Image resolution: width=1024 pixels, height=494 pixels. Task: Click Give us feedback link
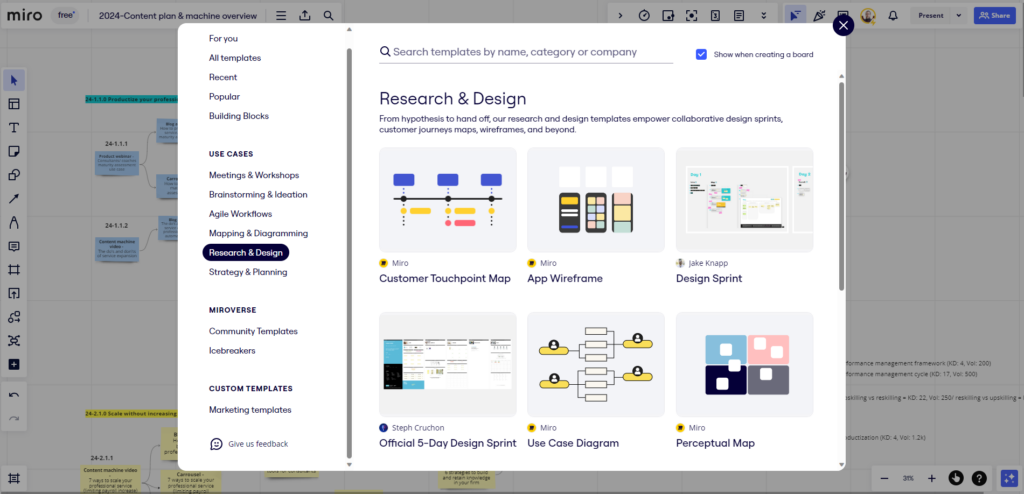(x=257, y=444)
